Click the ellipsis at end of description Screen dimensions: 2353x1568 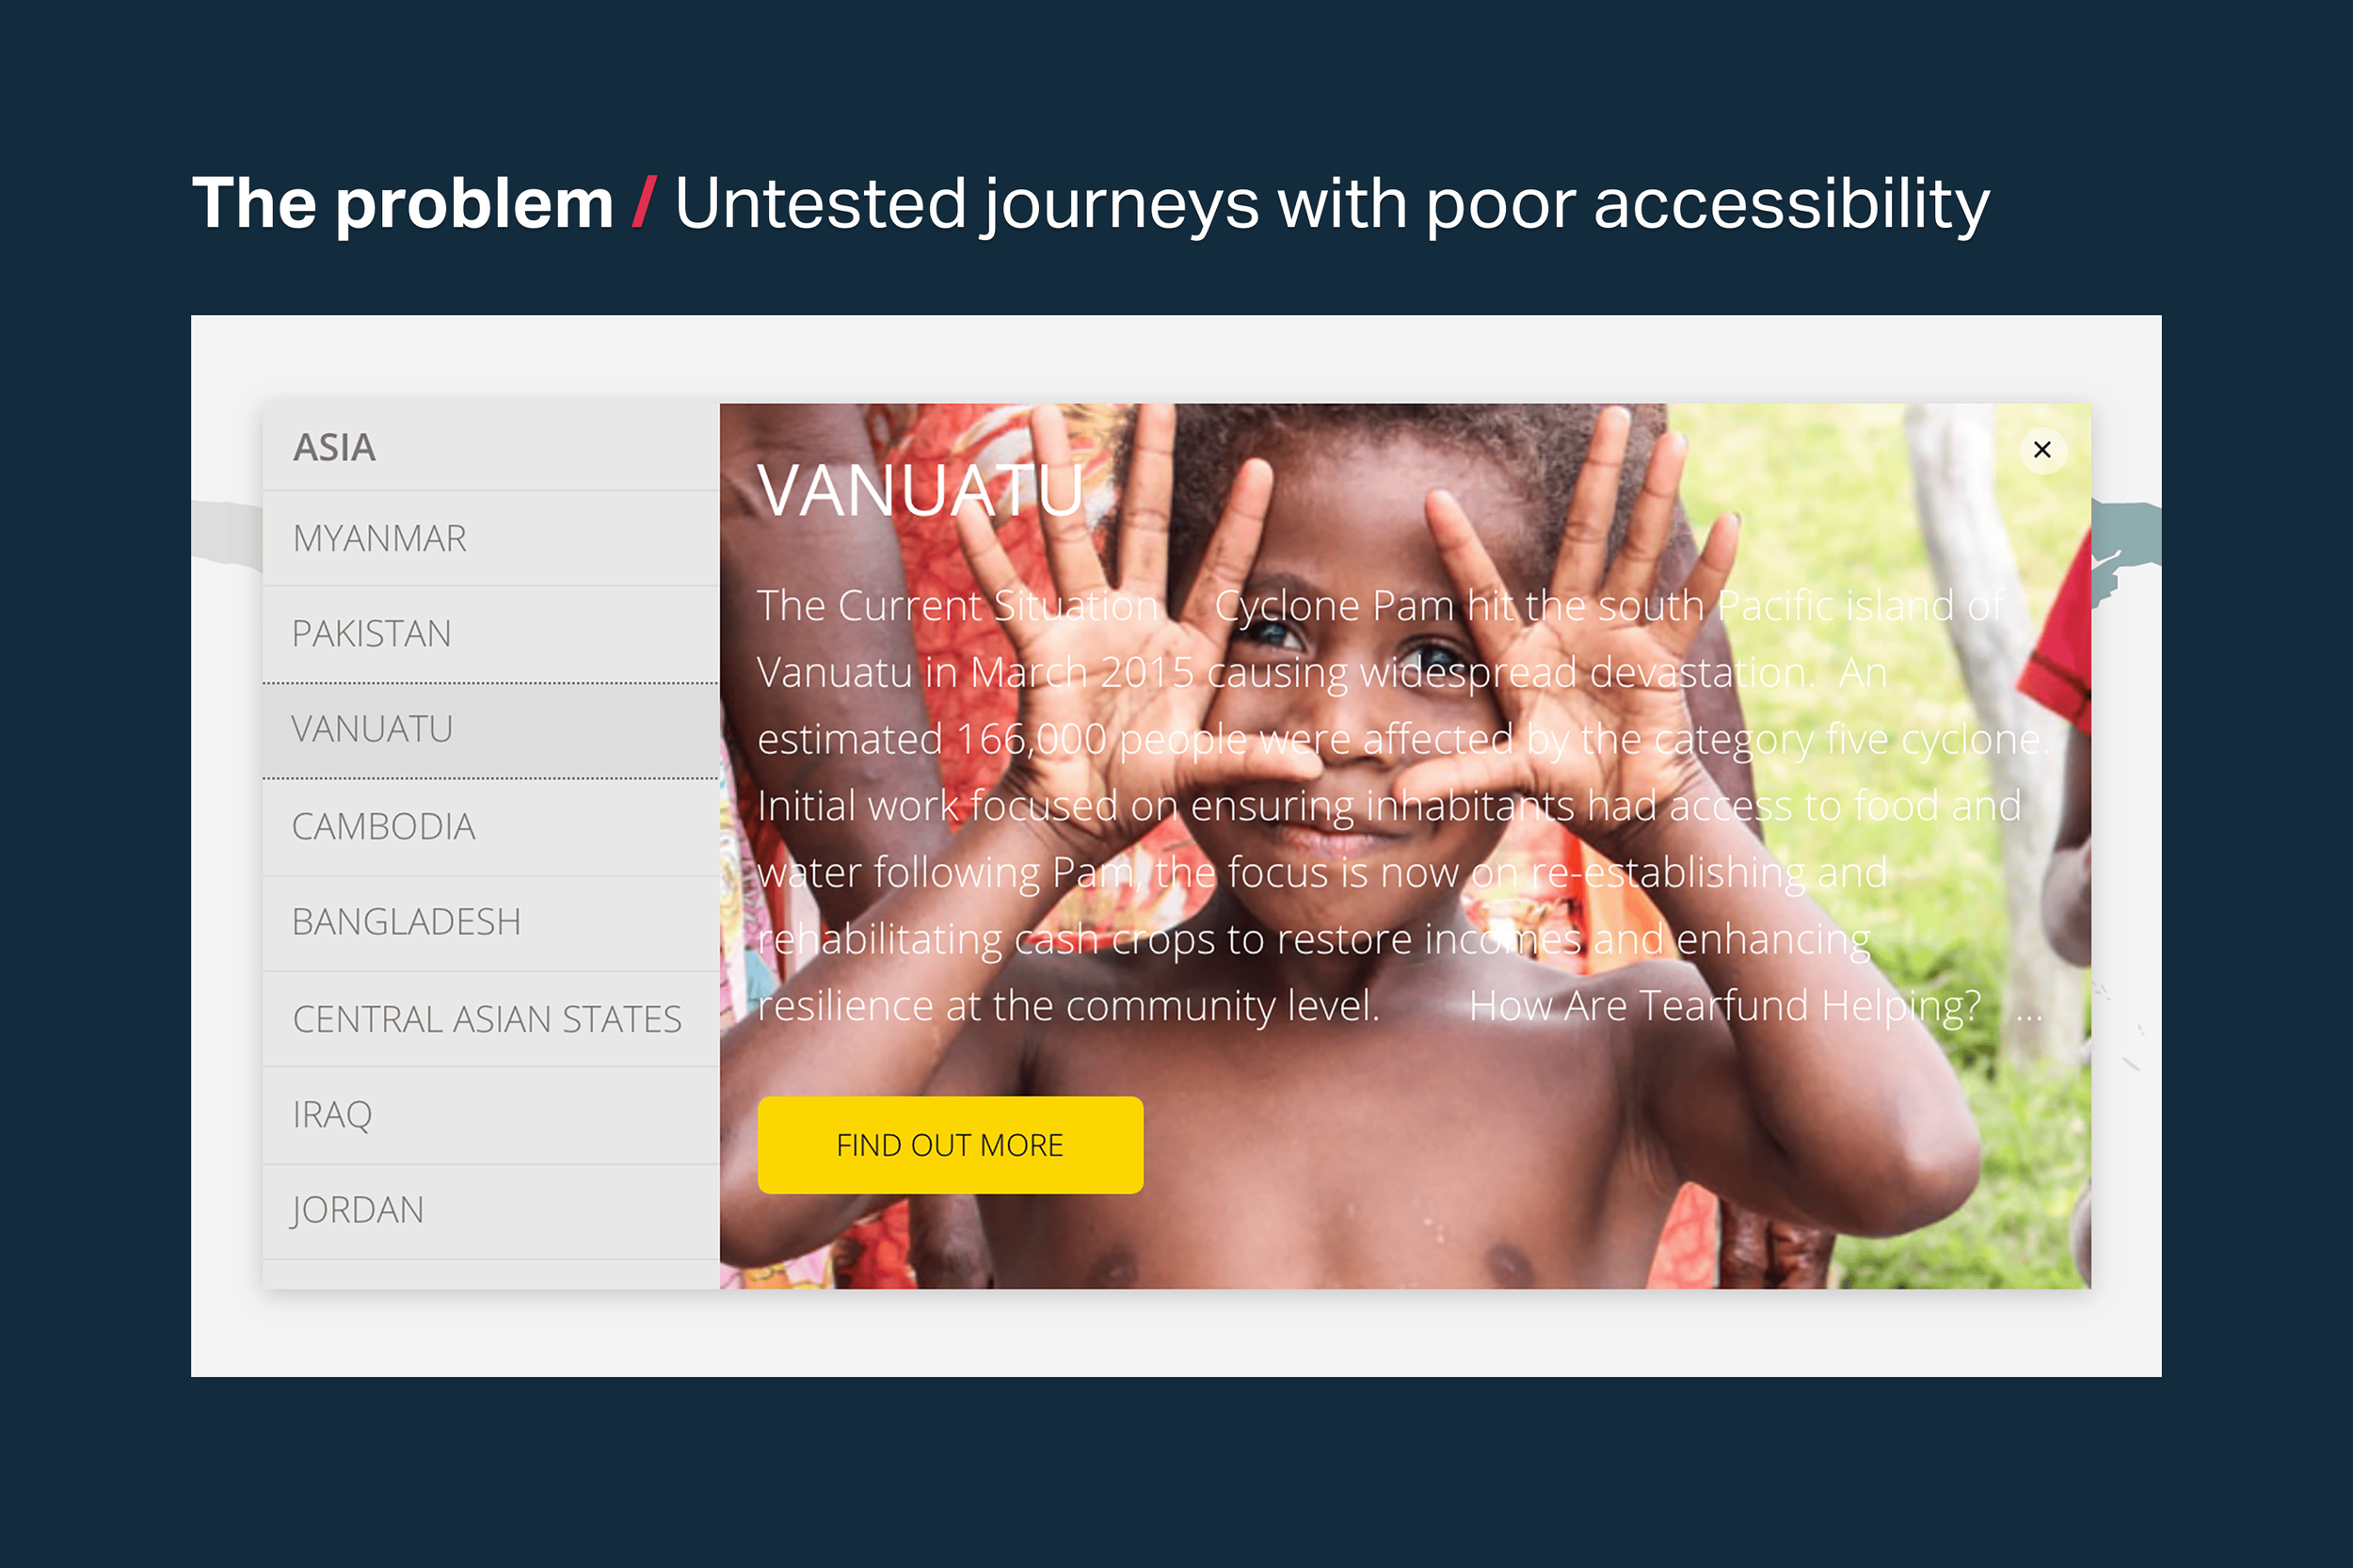(2029, 1012)
